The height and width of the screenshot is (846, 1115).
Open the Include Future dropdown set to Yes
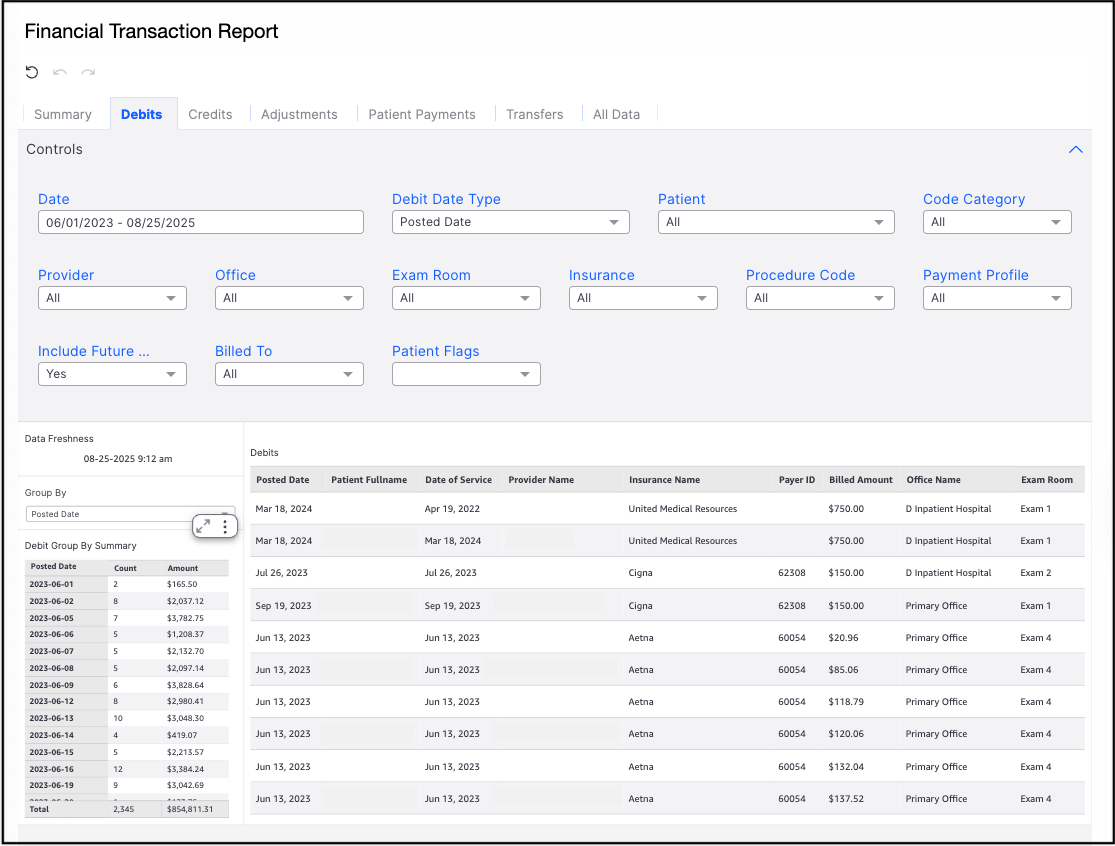(112, 374)
